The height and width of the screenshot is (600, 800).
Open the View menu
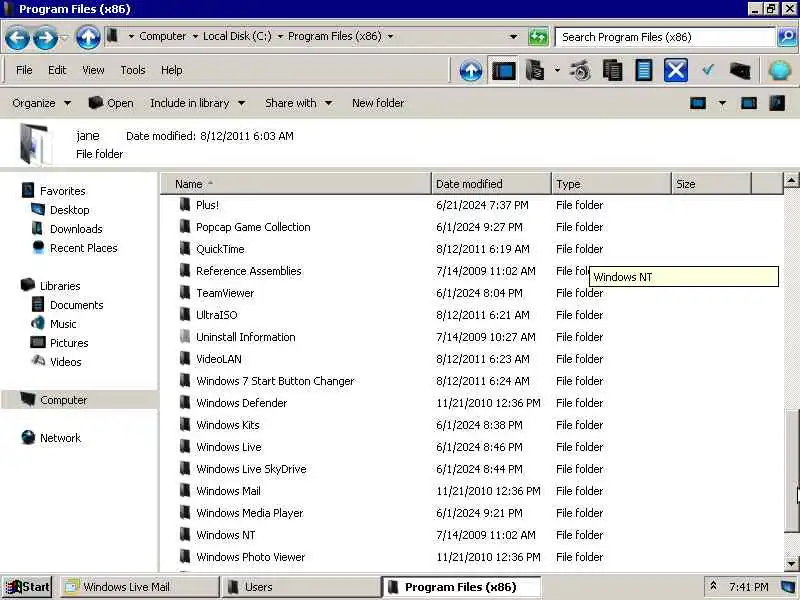93,70
